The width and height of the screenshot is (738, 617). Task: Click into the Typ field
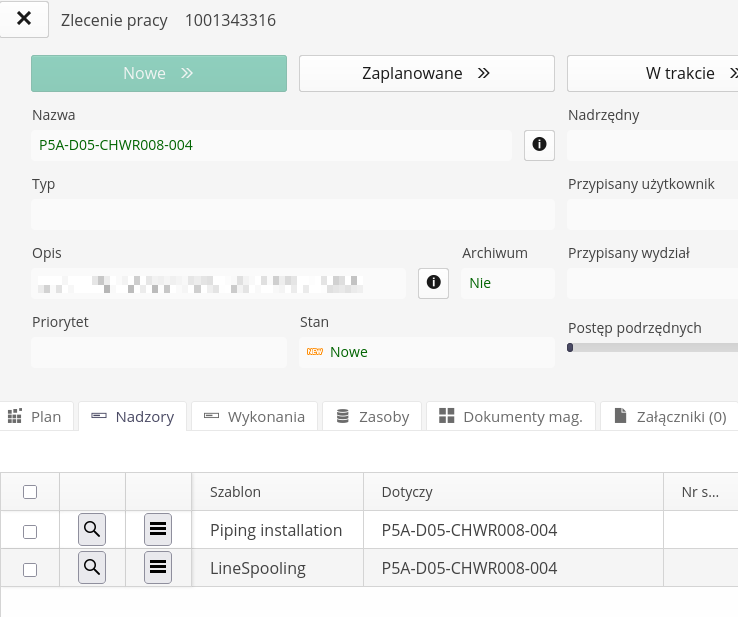pos(292,215)
